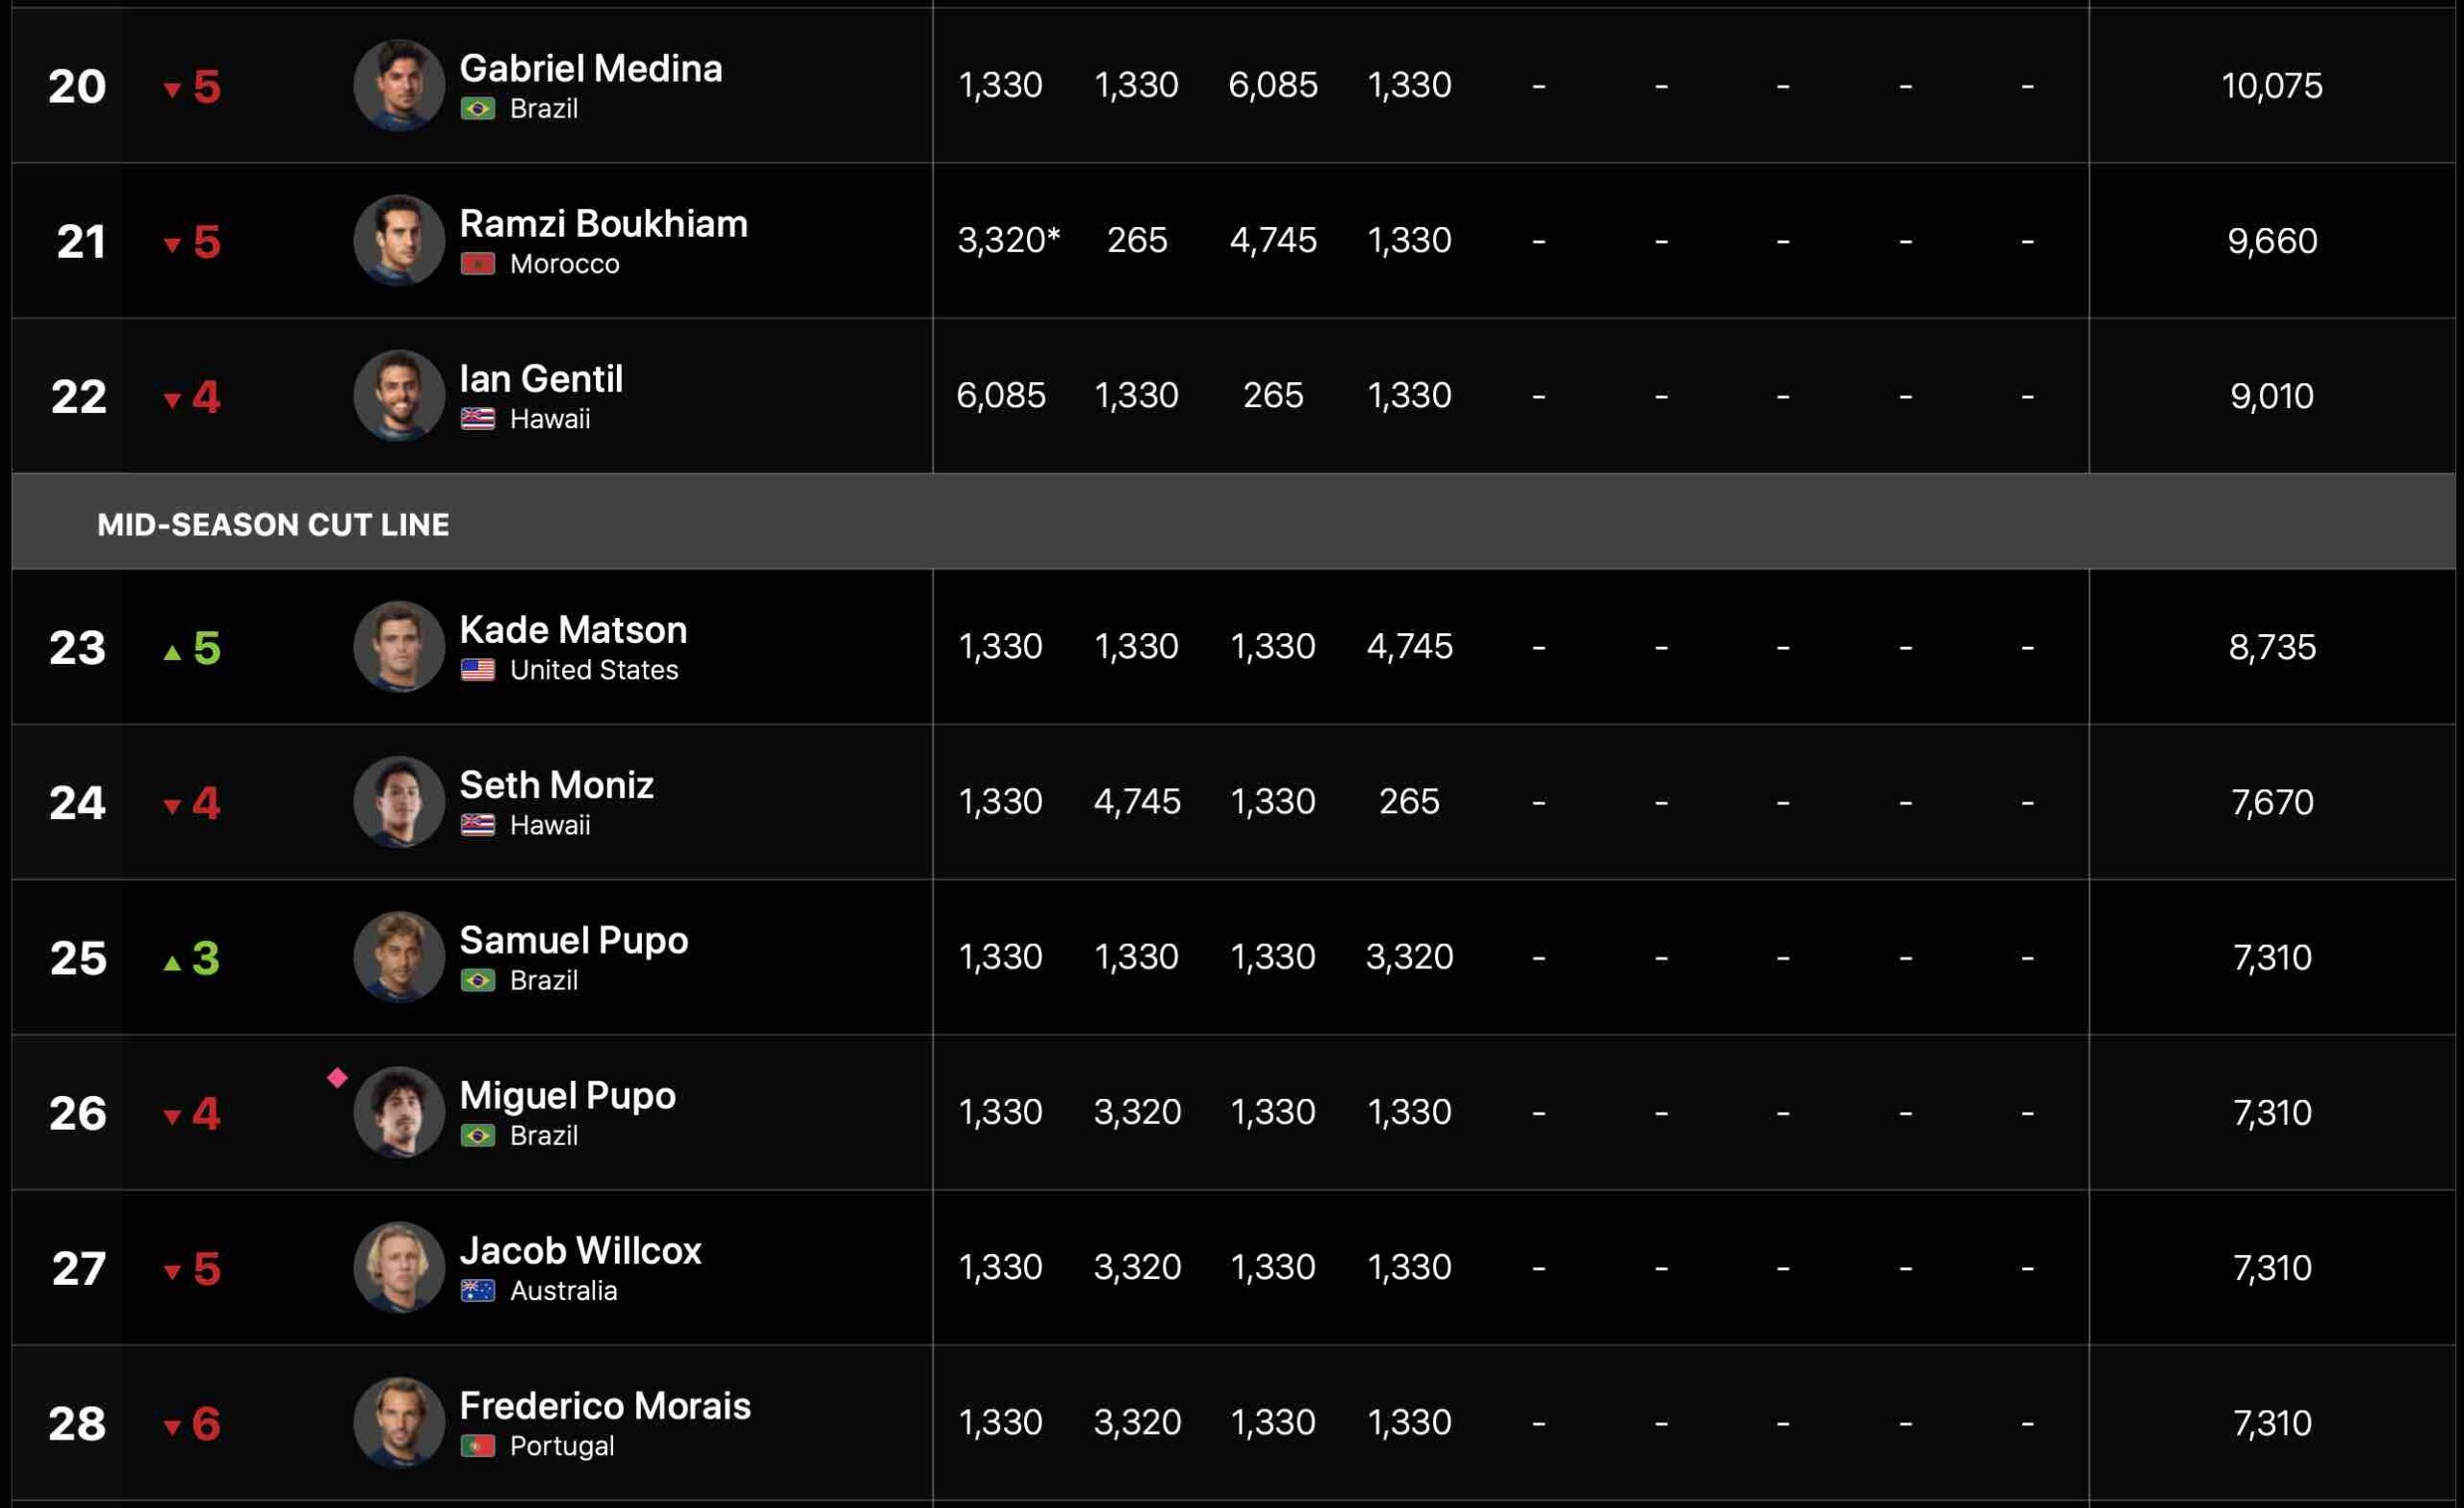Click the Australia flag icon
Viewport: 2464px width, 1508px height.
(478, 1291)
